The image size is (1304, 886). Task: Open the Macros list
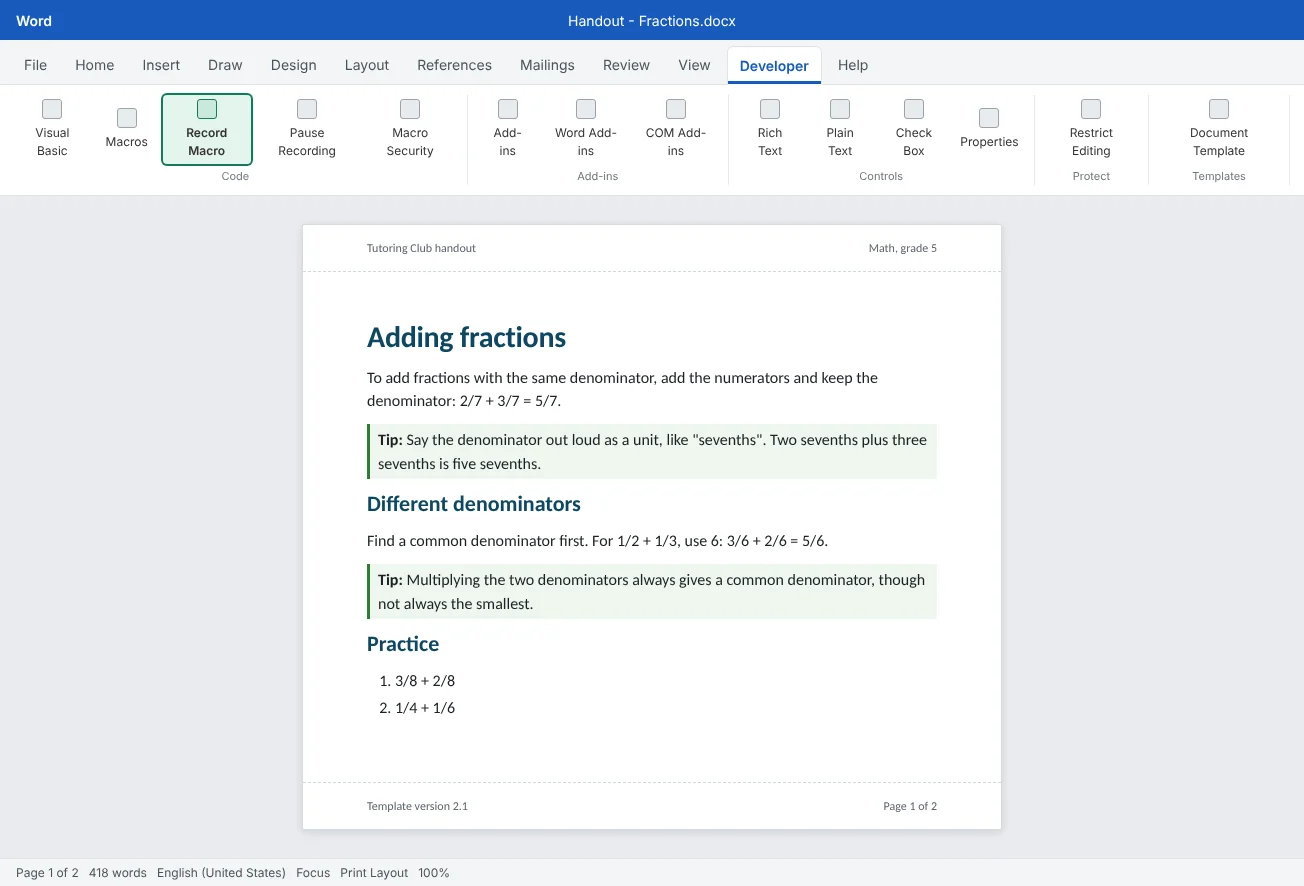[127, 129]
